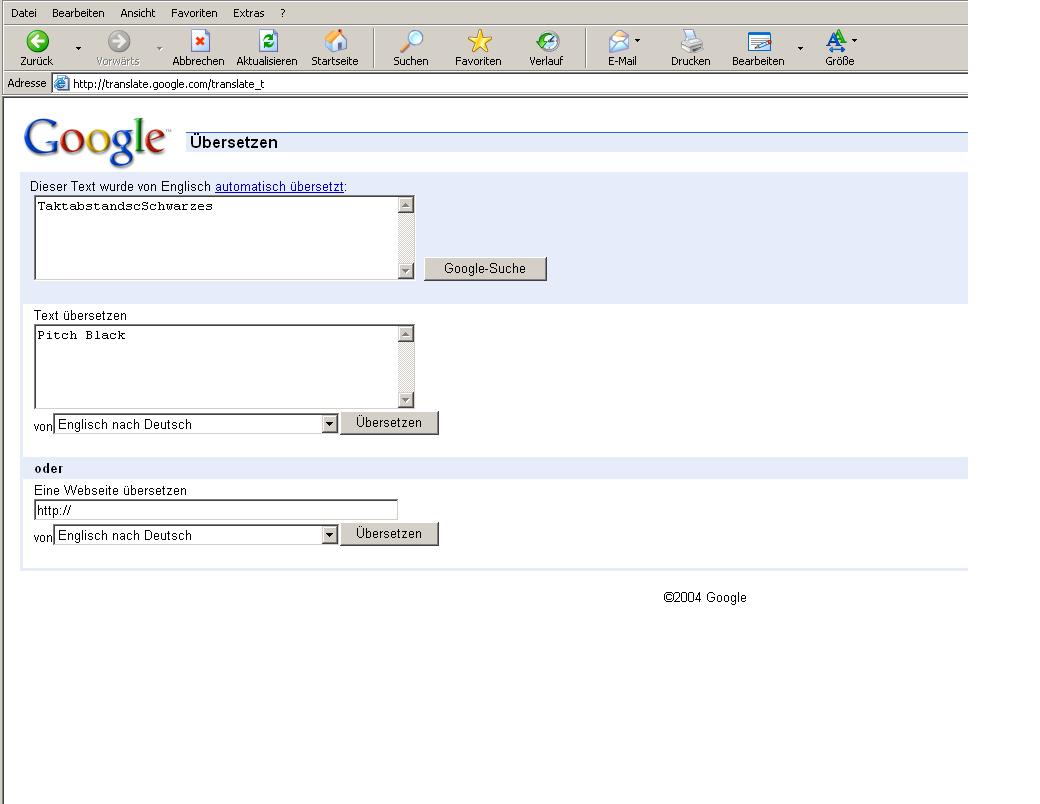
Task: Click the Abbrechen stop icon
Action: pyautogui.click(x=200, y=41)
